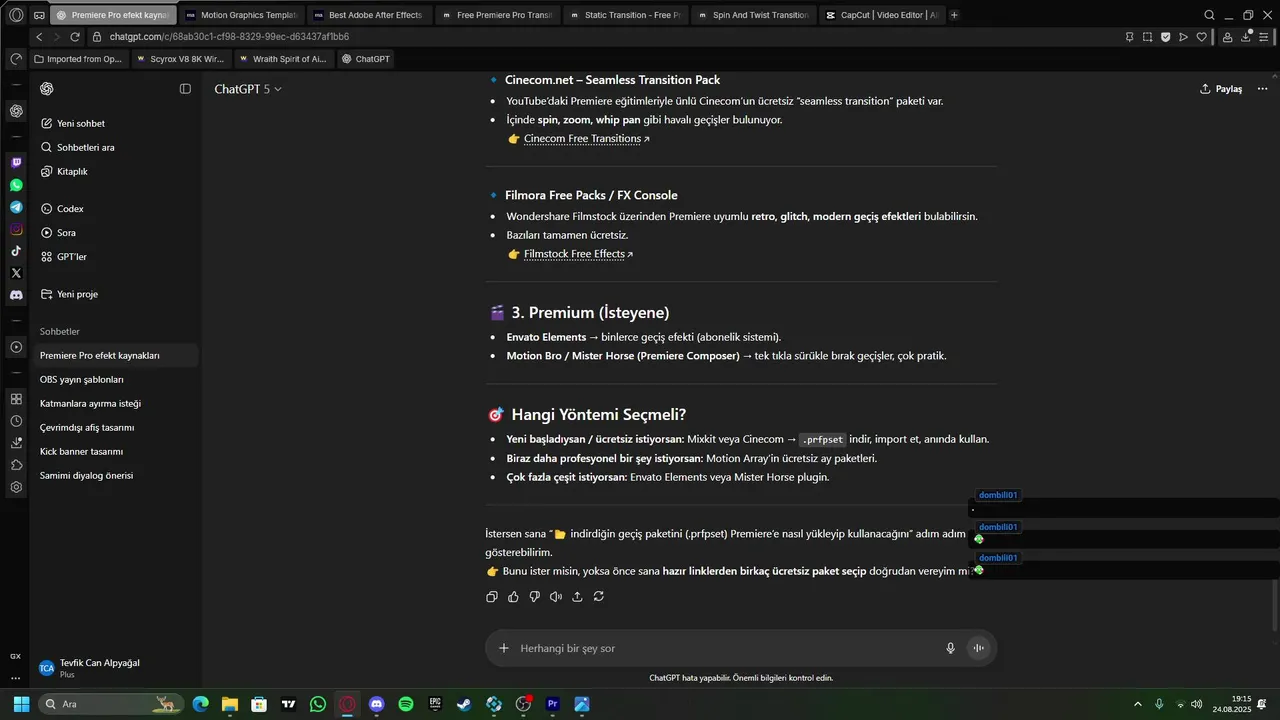Click the microphone dictation icon
The width and height of the screenshot is (1280, 720).
click(950, 648)
